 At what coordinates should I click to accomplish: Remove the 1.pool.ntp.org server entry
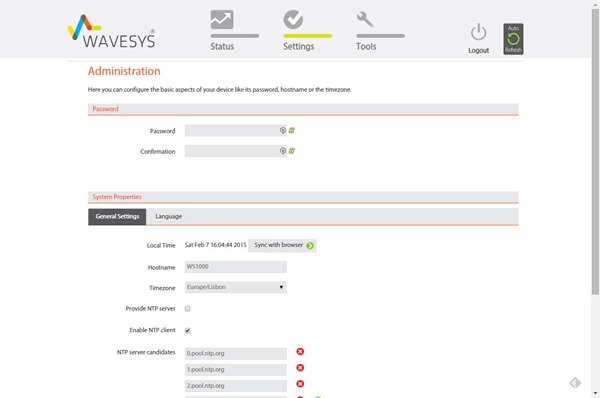coord(300,368)
